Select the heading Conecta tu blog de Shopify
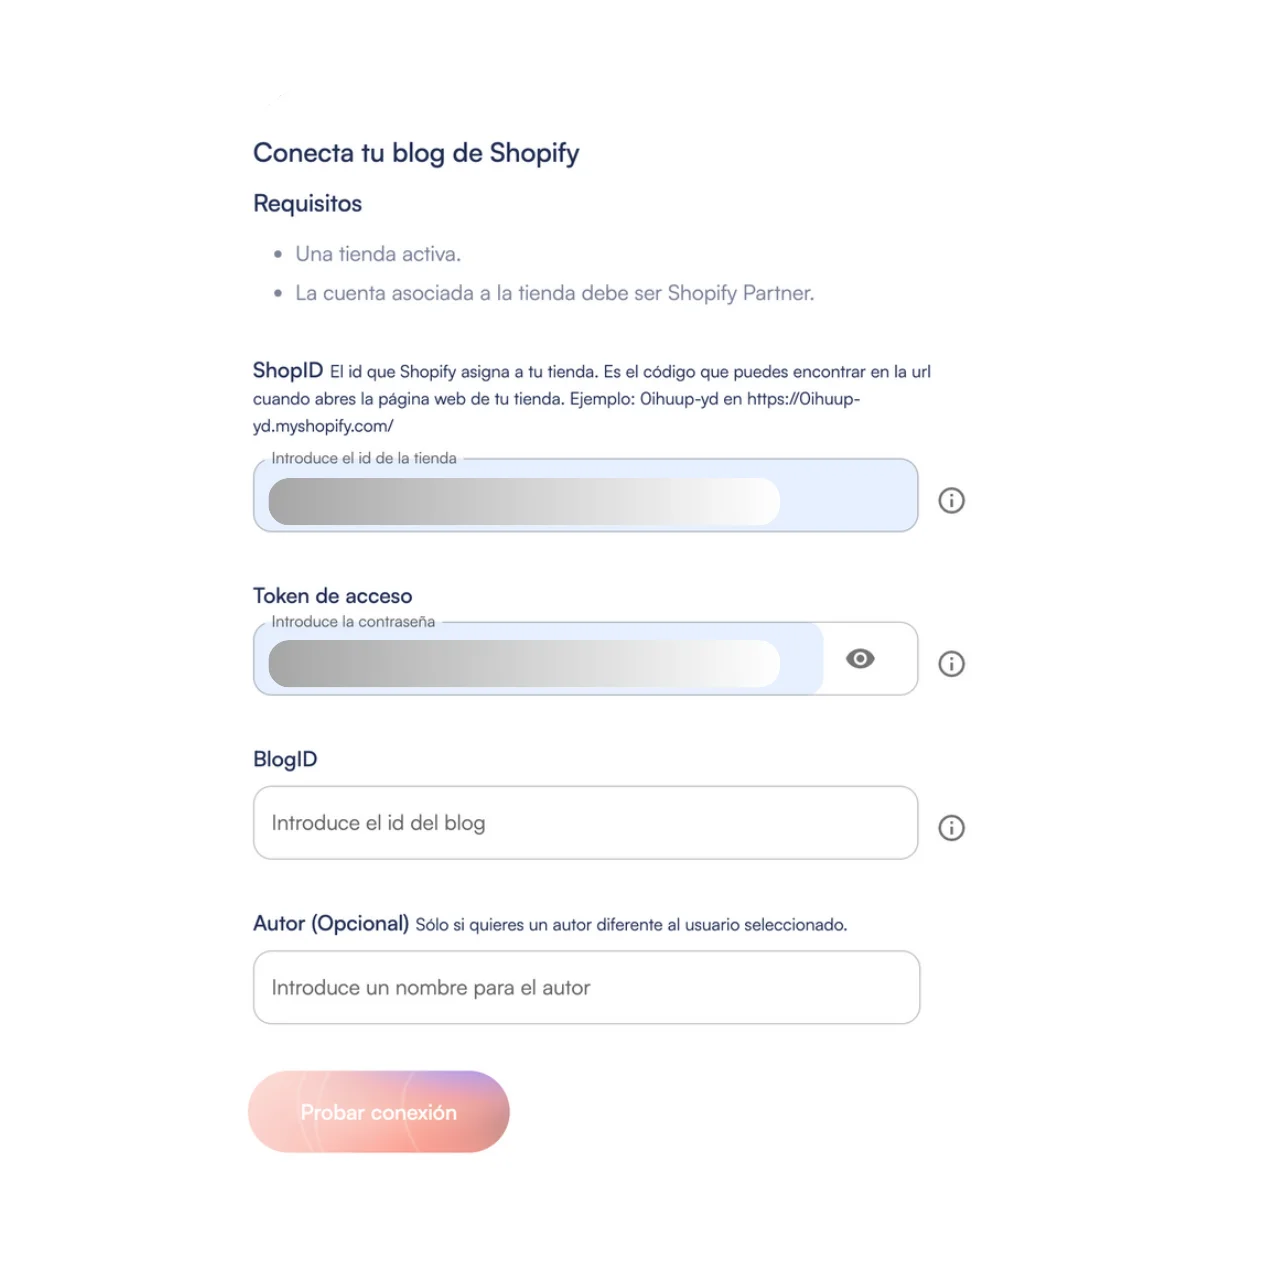 (x=417, y=152)
